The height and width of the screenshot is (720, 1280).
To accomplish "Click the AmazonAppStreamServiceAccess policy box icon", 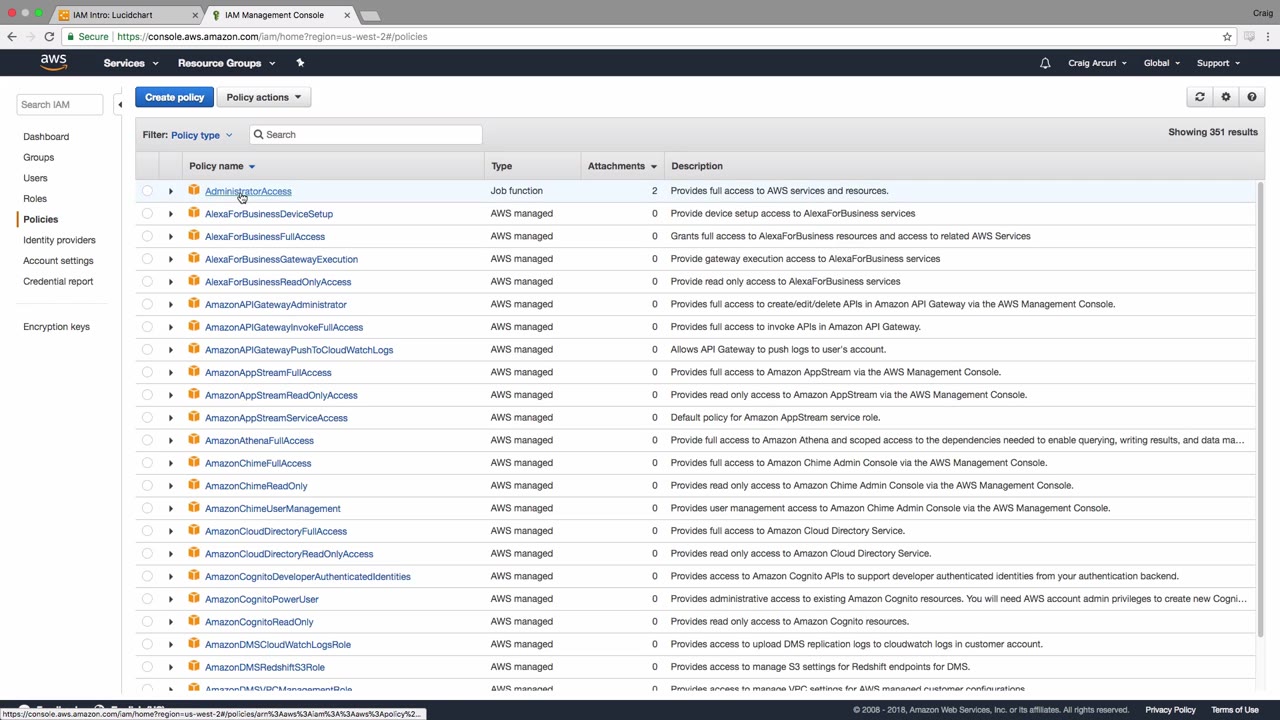I will tap(194, 417).
